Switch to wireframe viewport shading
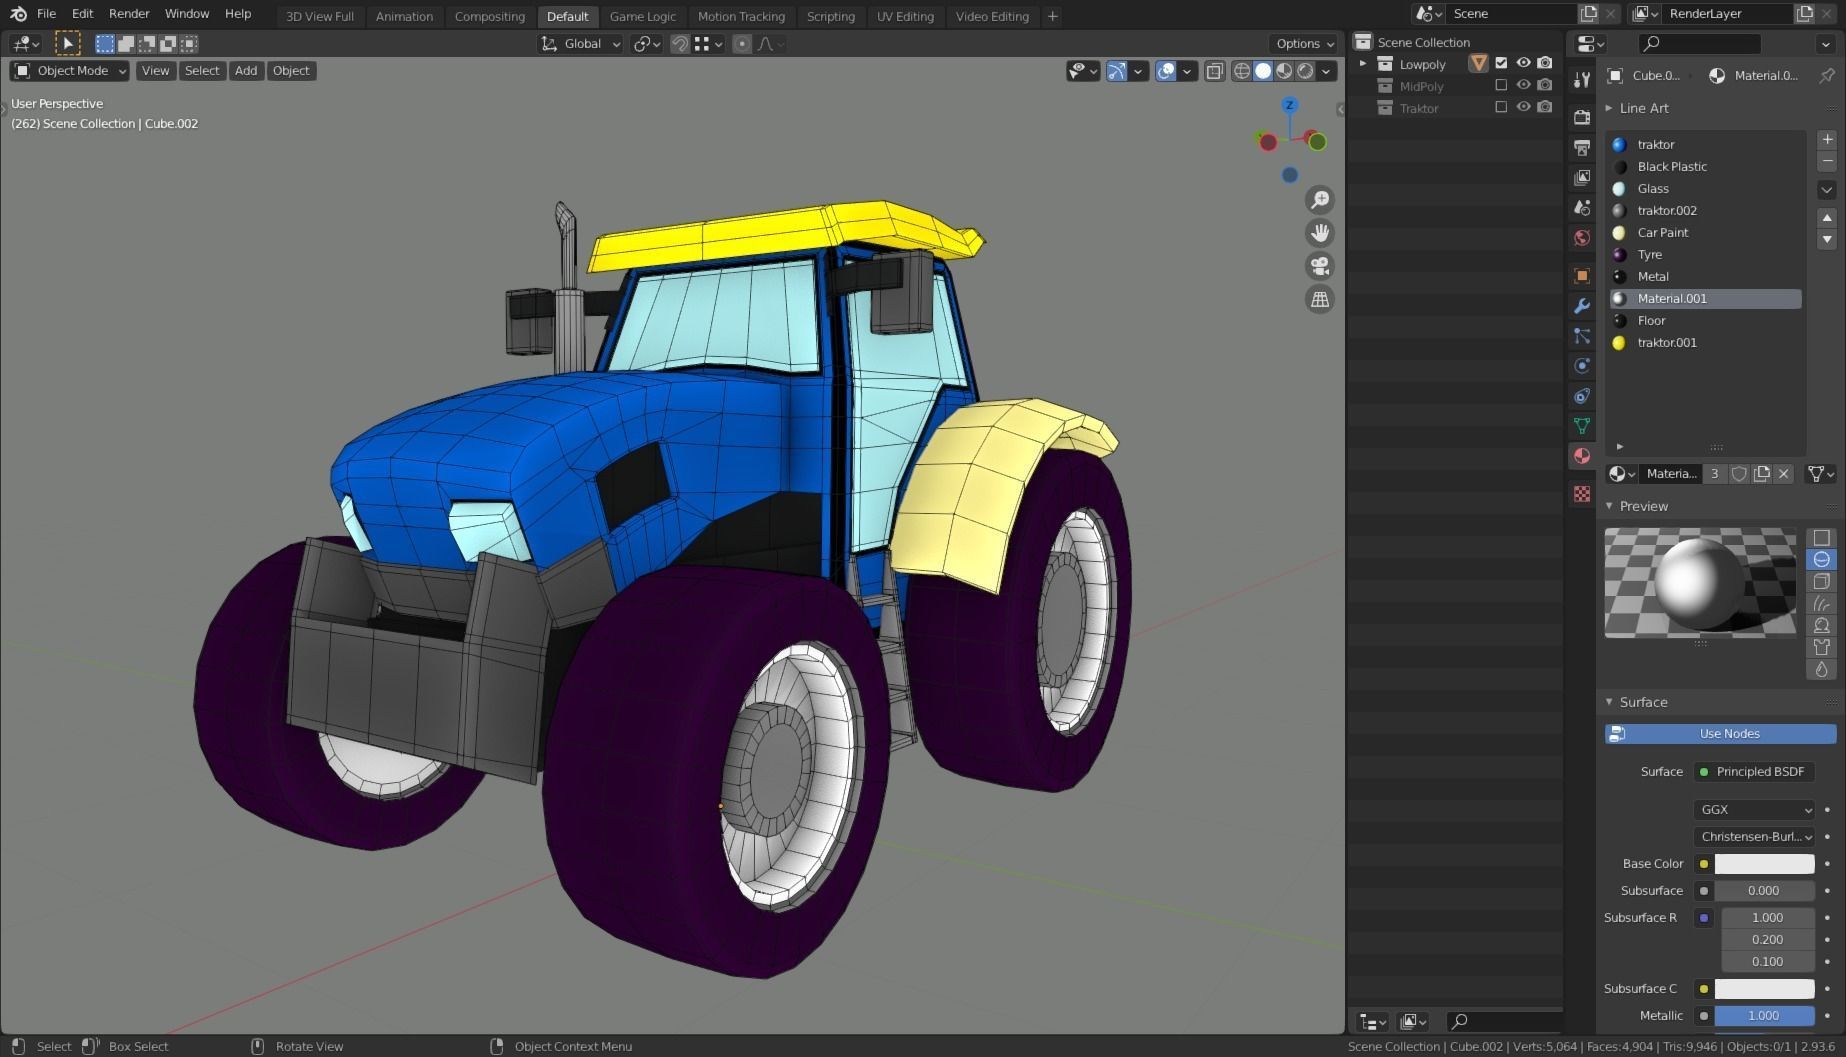Screen dimensions: 1846x1057 click(1242, 71)
